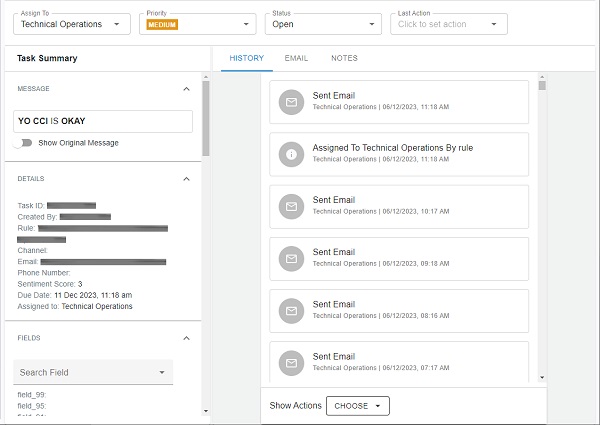Collapse the Fields section
The height and width of the screenshot is (425, 600).
[186, 338]
